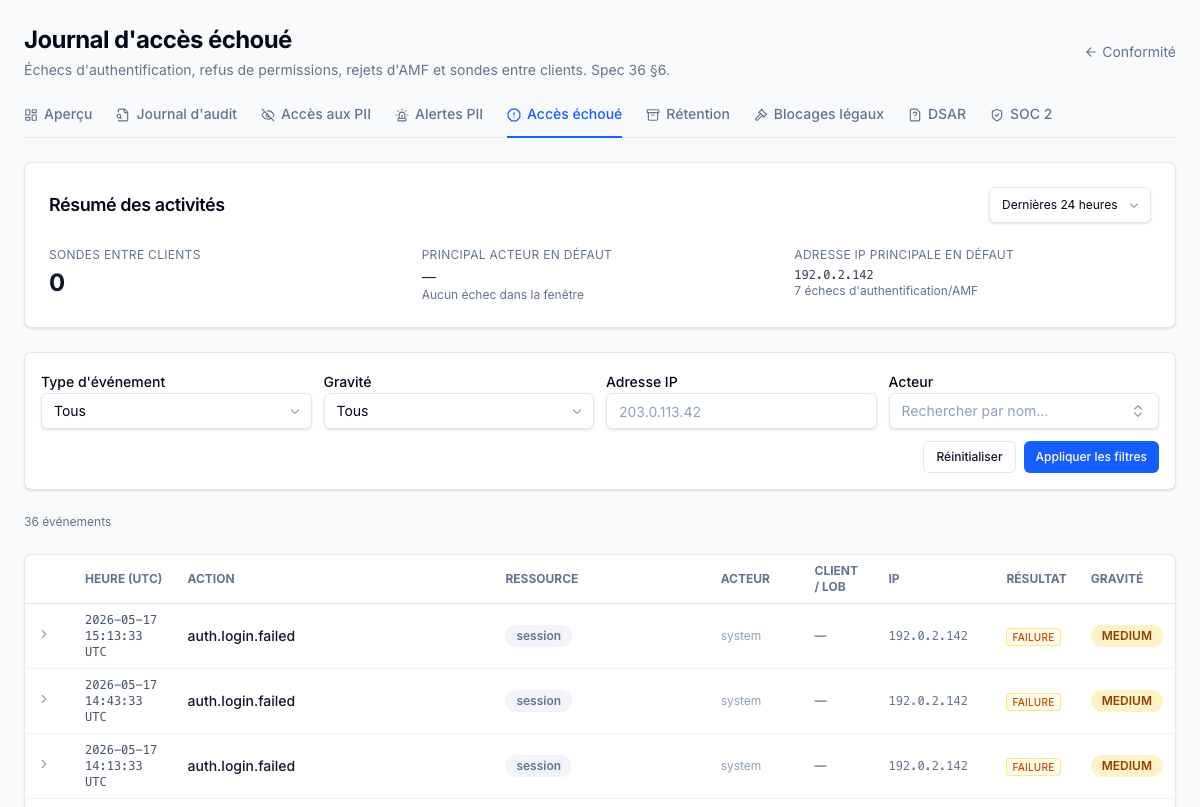Open the Dernières 24 heures dropdown
The height and width of the screenshot is (807, 1200).
(x=1070, y=205)
